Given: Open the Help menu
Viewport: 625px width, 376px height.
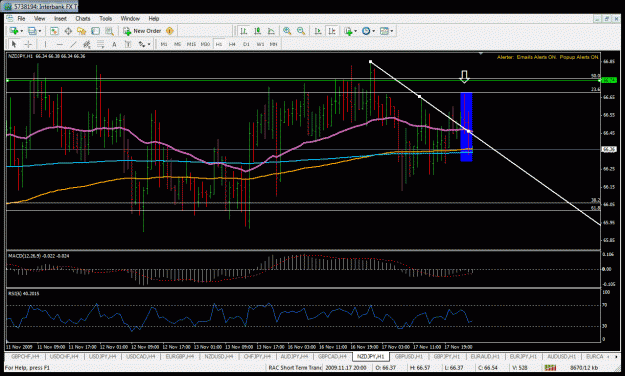Looking at the screenshot, I should coord(154,18).
